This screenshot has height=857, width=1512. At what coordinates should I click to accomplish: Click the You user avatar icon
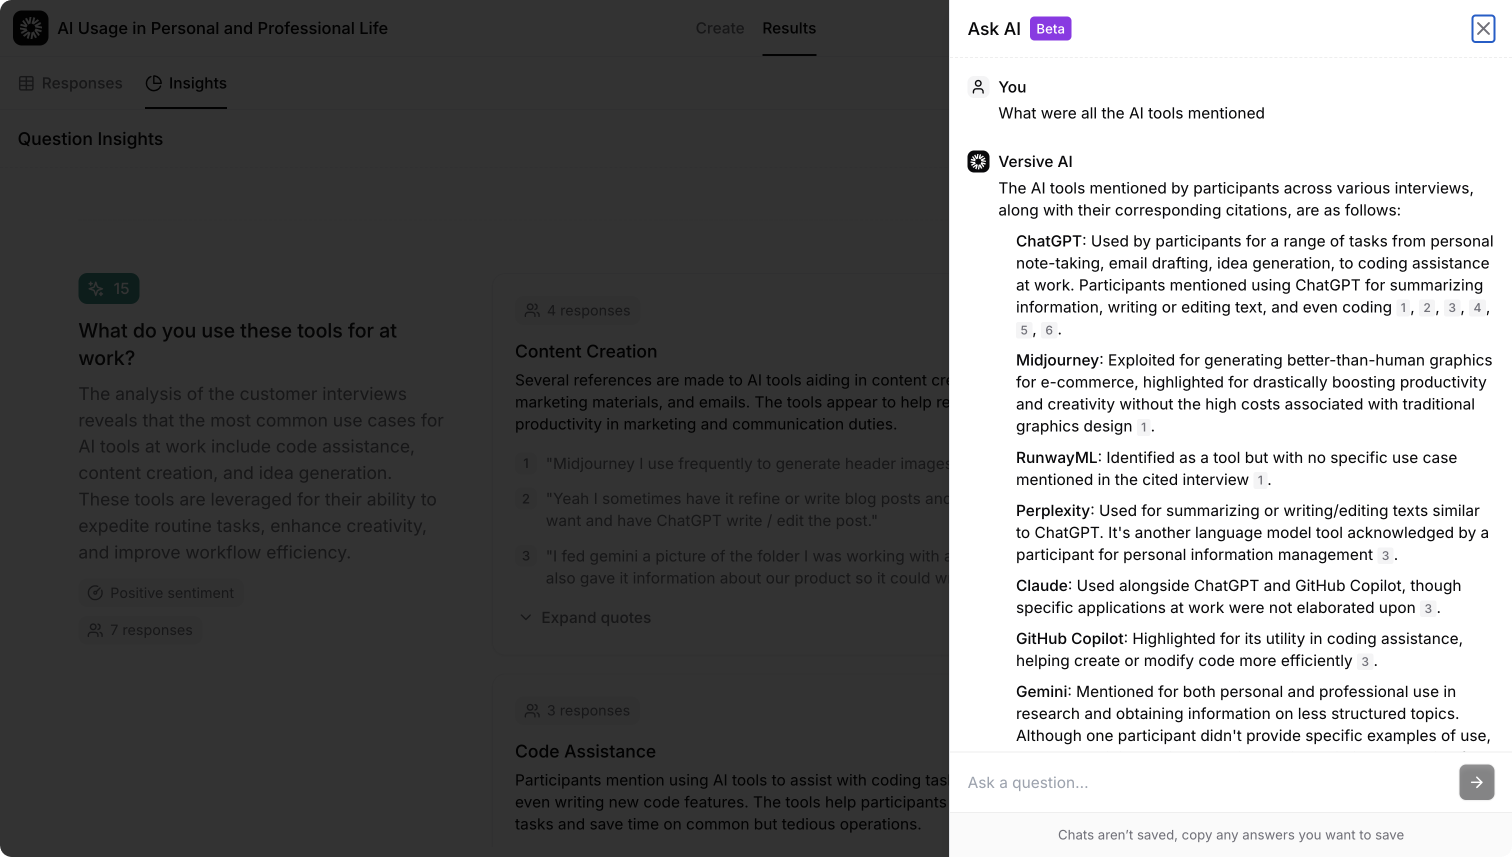978,87
